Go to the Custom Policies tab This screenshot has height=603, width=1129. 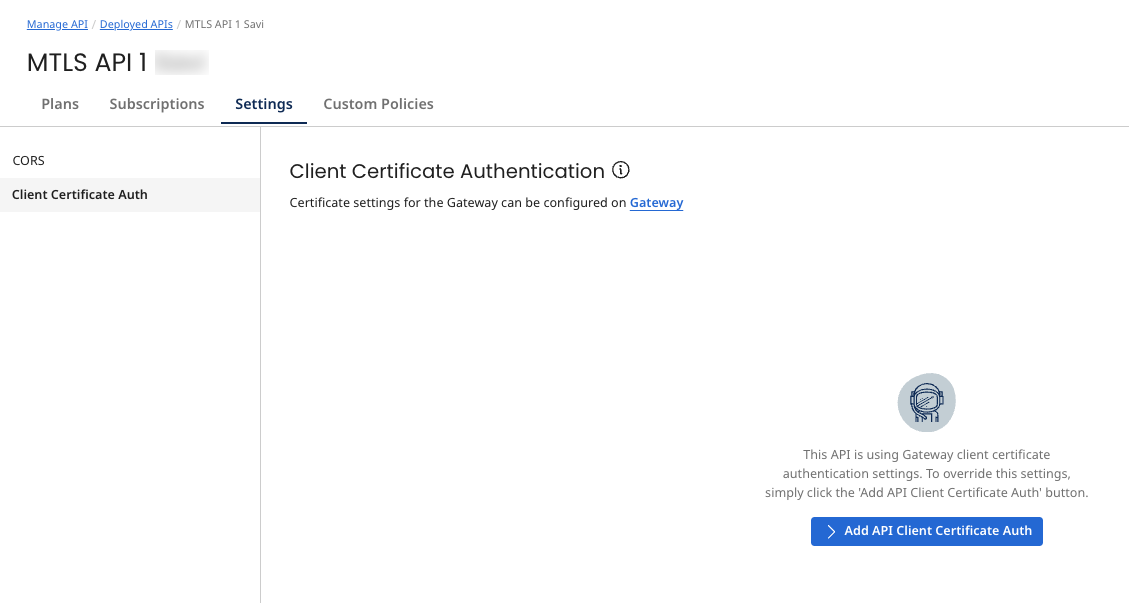[x=378, y=104]
